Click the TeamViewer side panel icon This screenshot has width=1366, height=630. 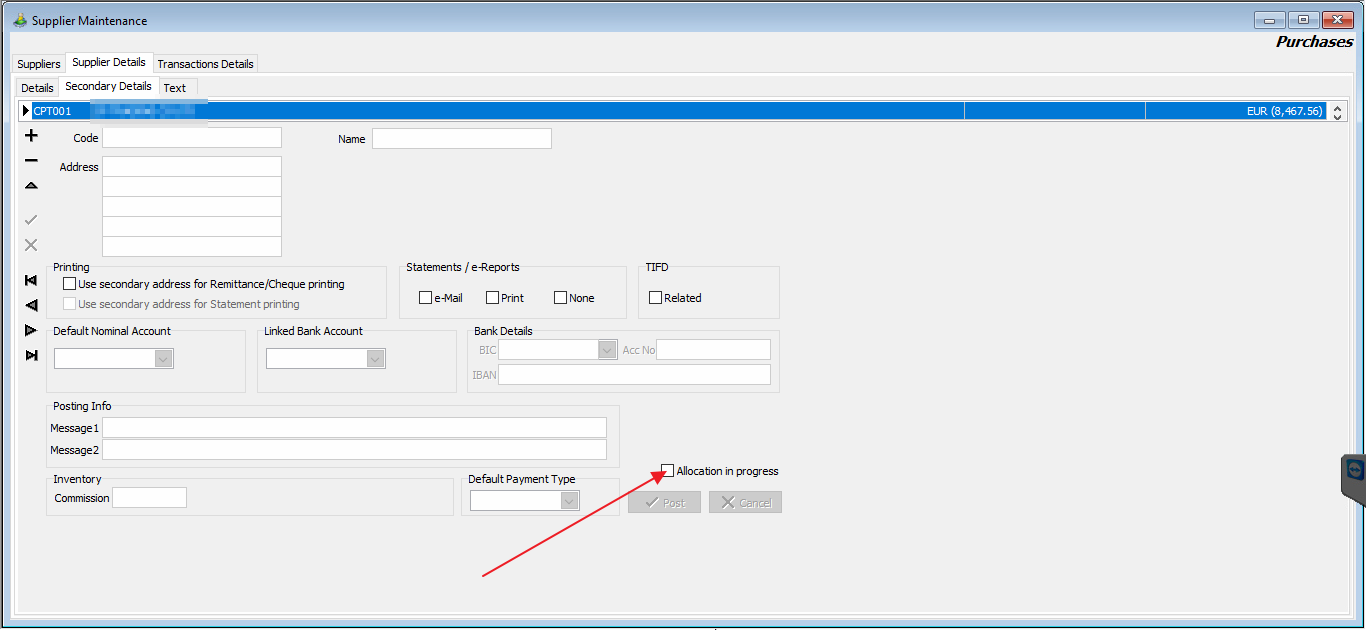coord(1355,470)
